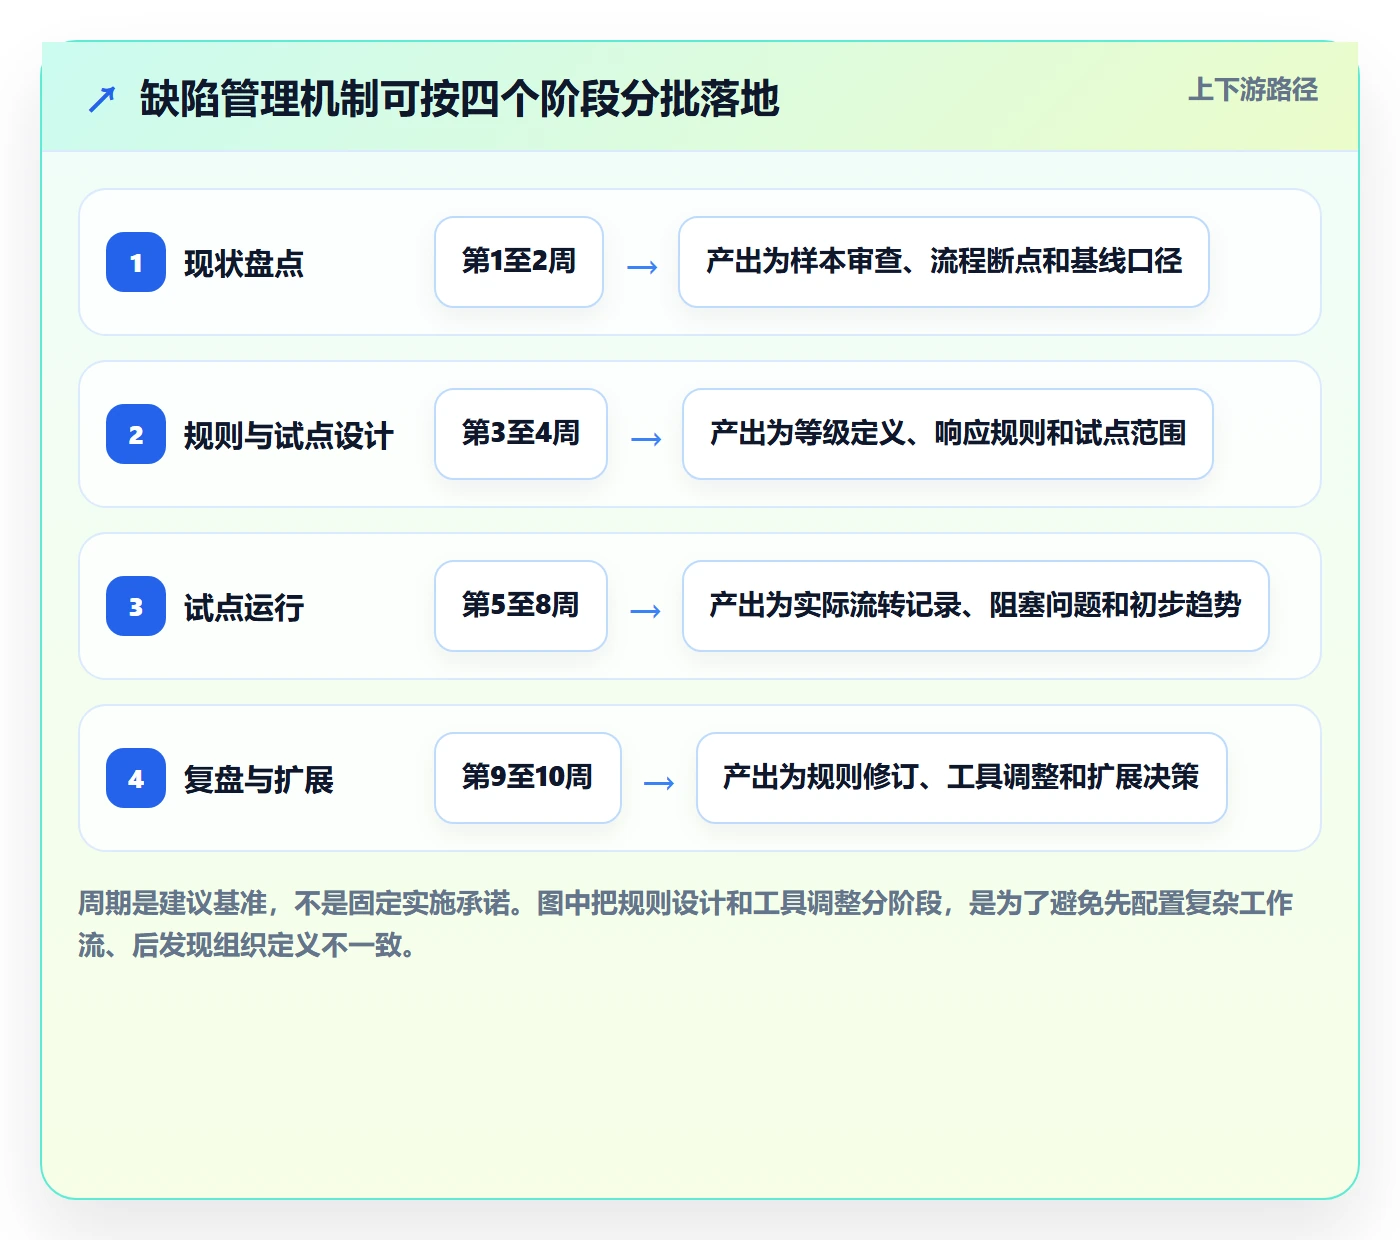Viewport: 1400px width, 1240px height.
Task: Click the 复盘与扩展 stage name
Action: pos(259,779)
